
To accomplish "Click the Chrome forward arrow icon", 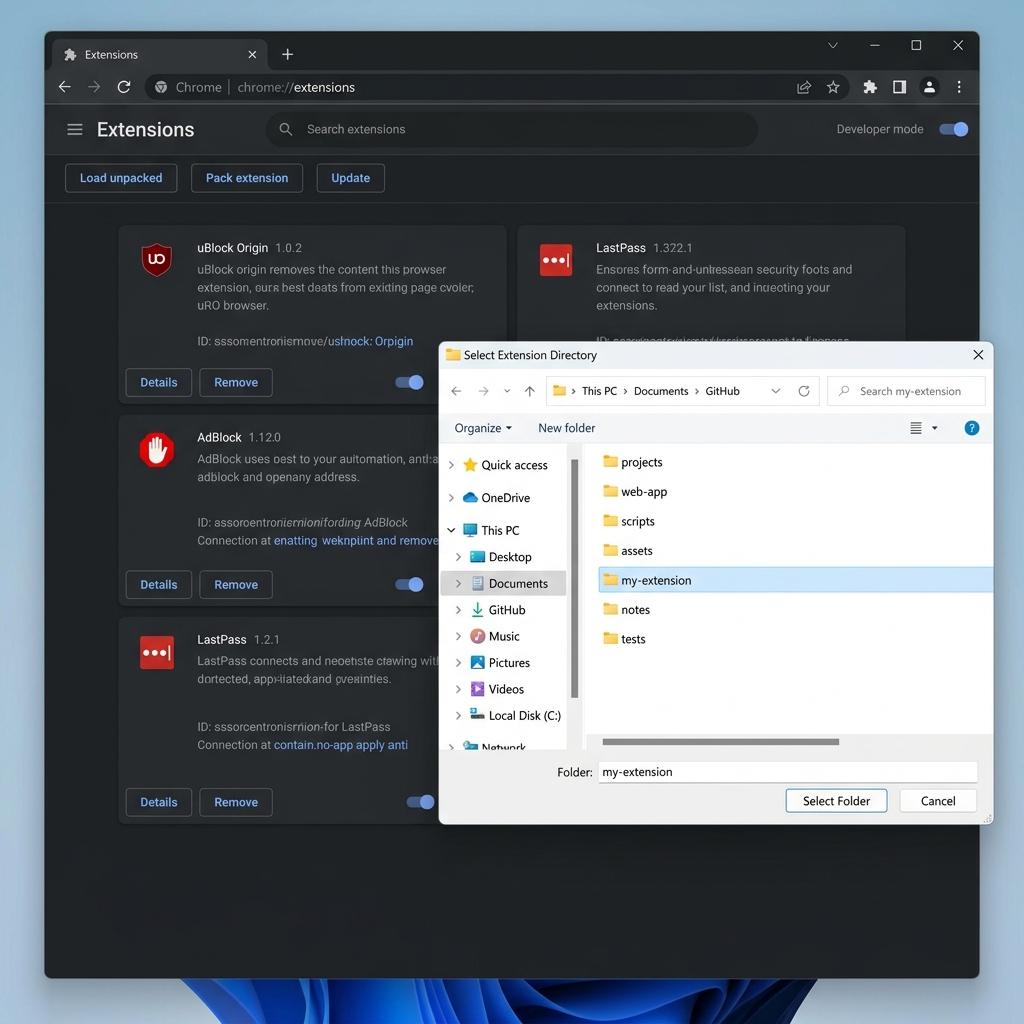I will click(x=94, y=87).
